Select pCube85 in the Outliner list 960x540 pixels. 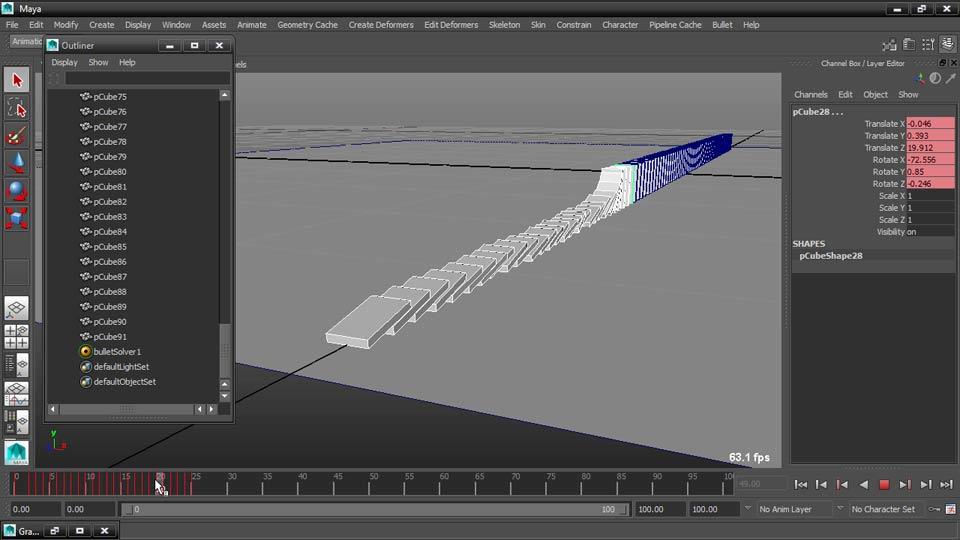coord(110,247)
